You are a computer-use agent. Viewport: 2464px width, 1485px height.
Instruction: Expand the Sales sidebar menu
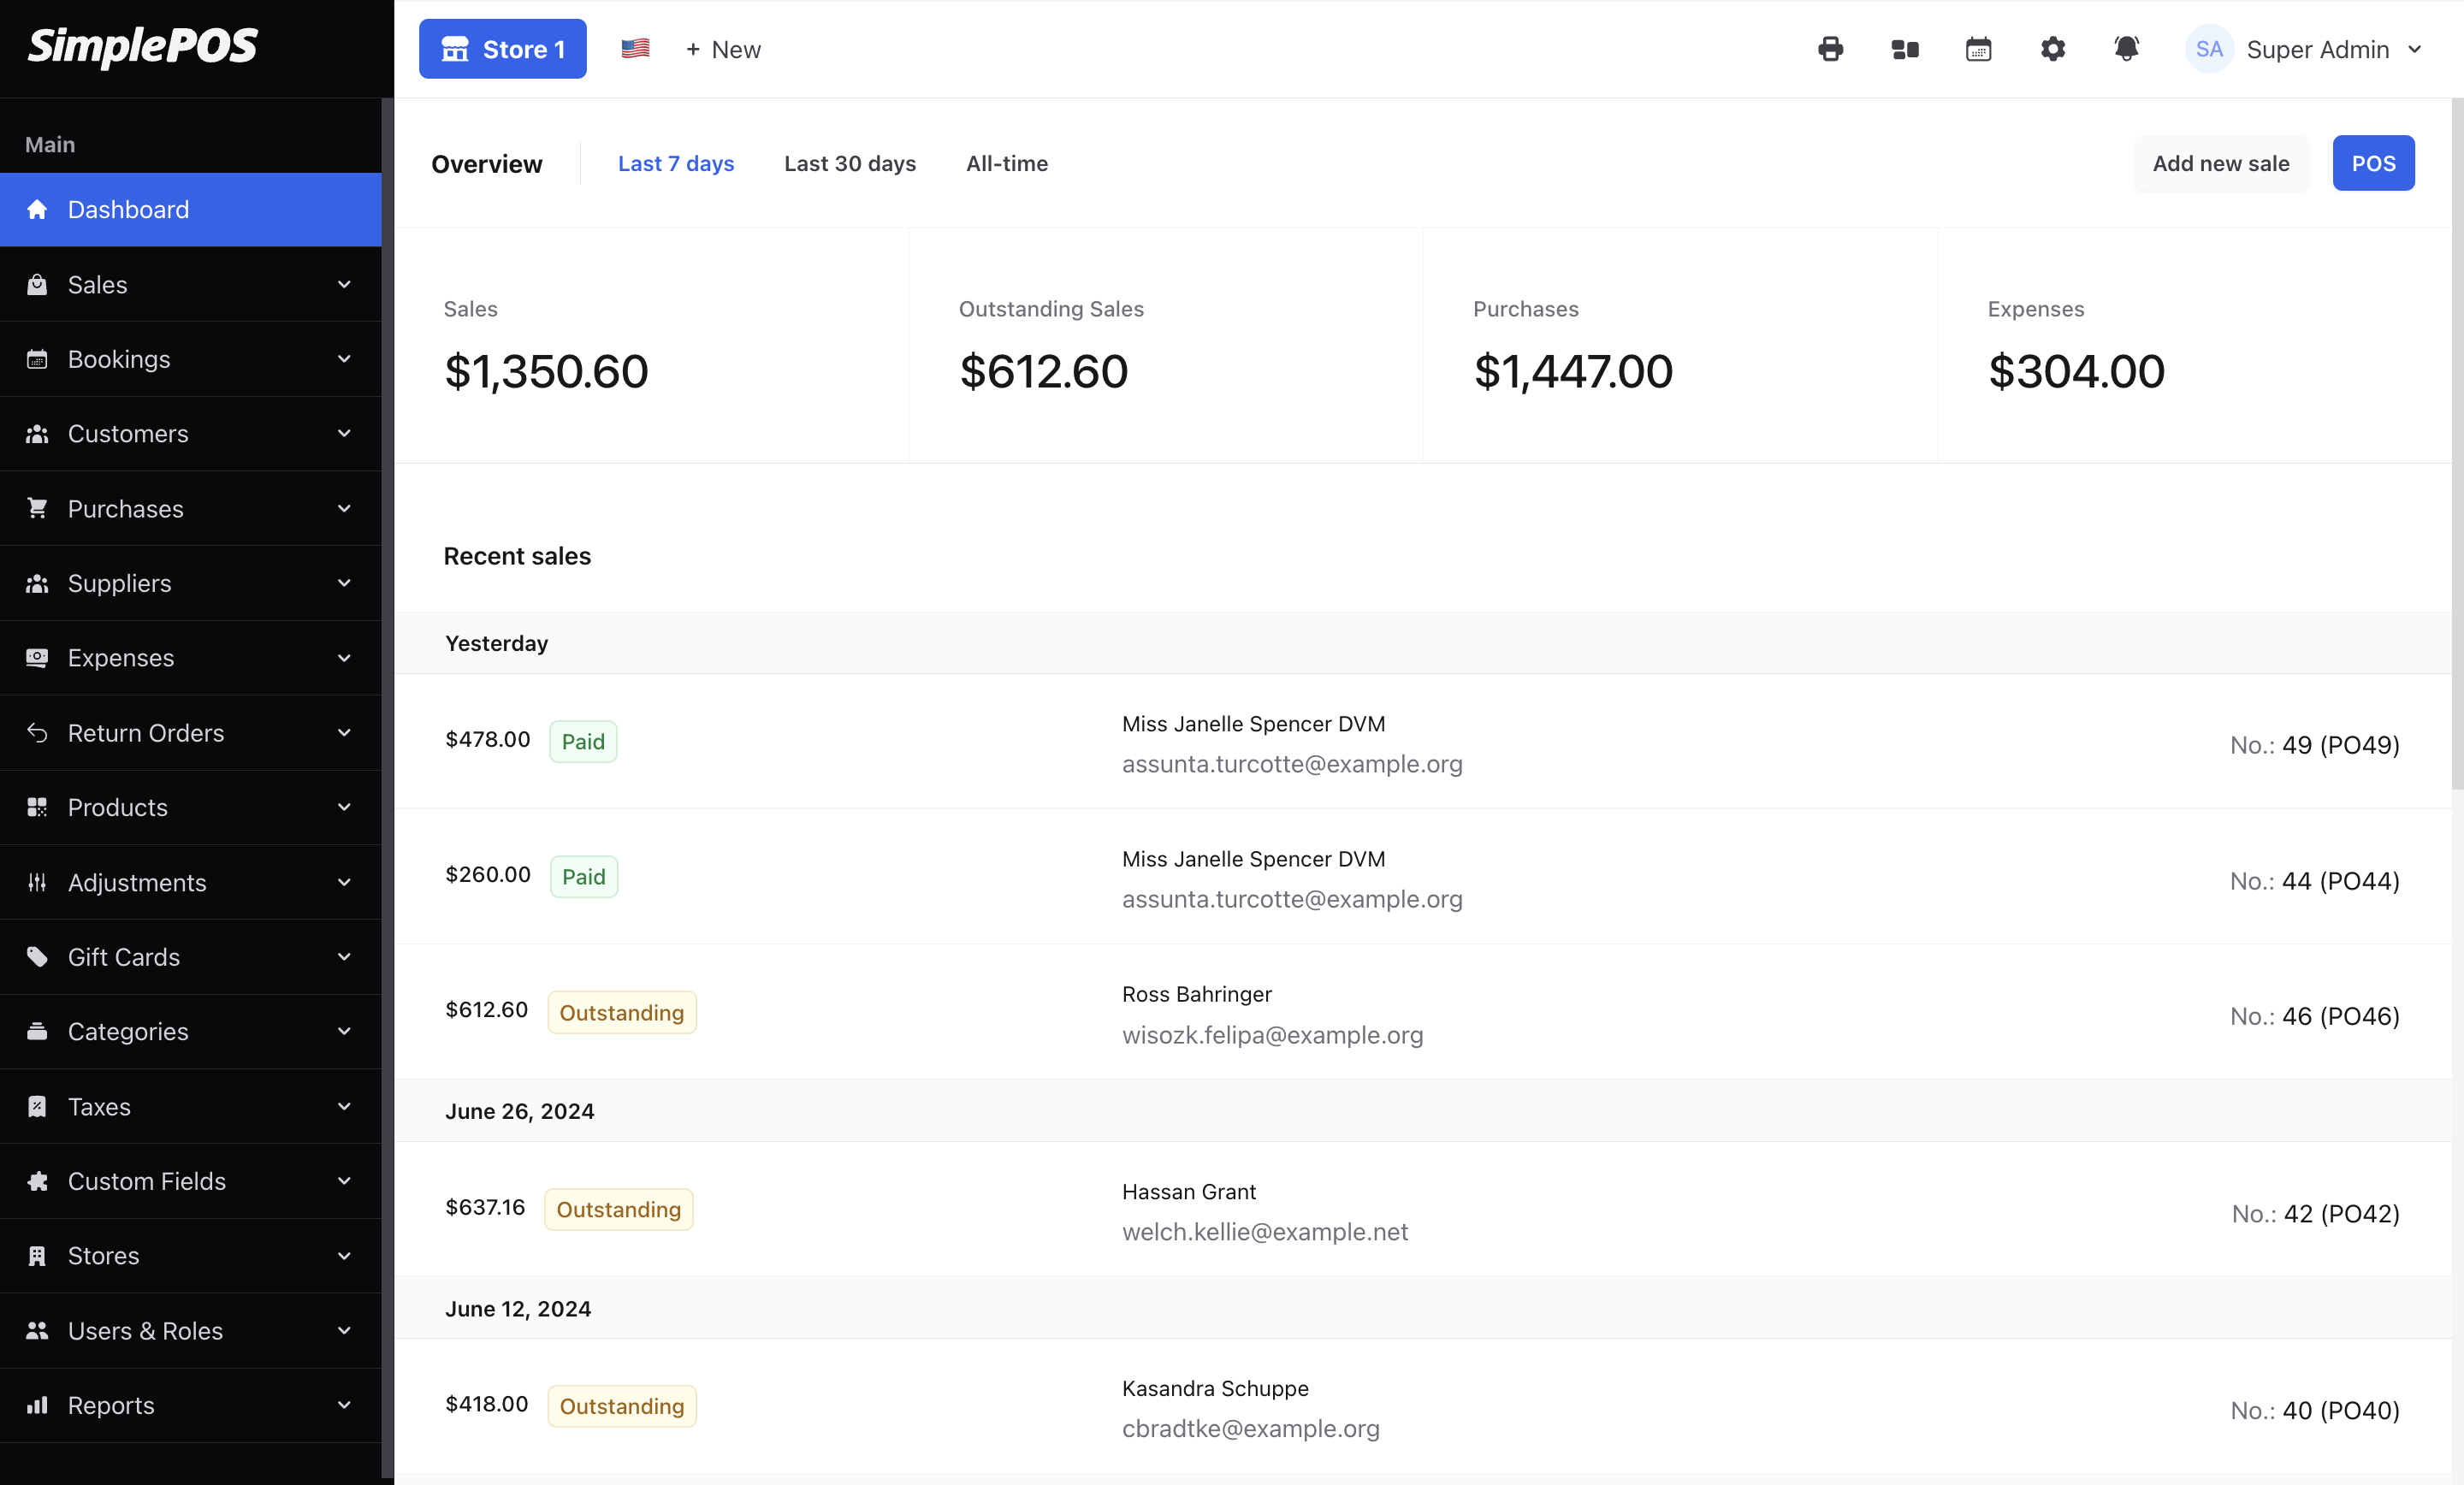190,285
